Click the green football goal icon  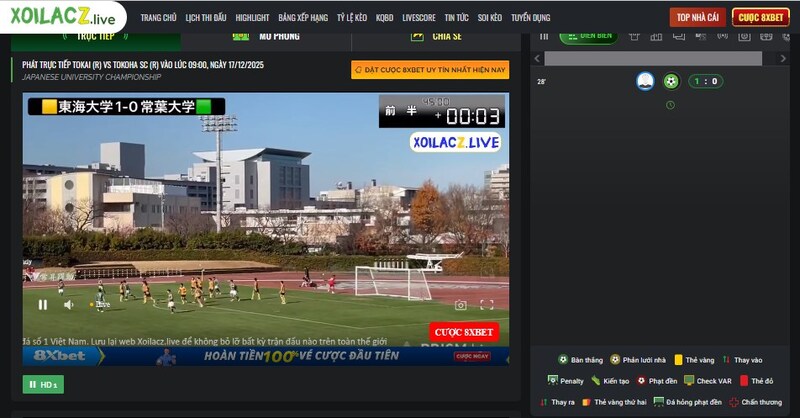click(671, 81)
